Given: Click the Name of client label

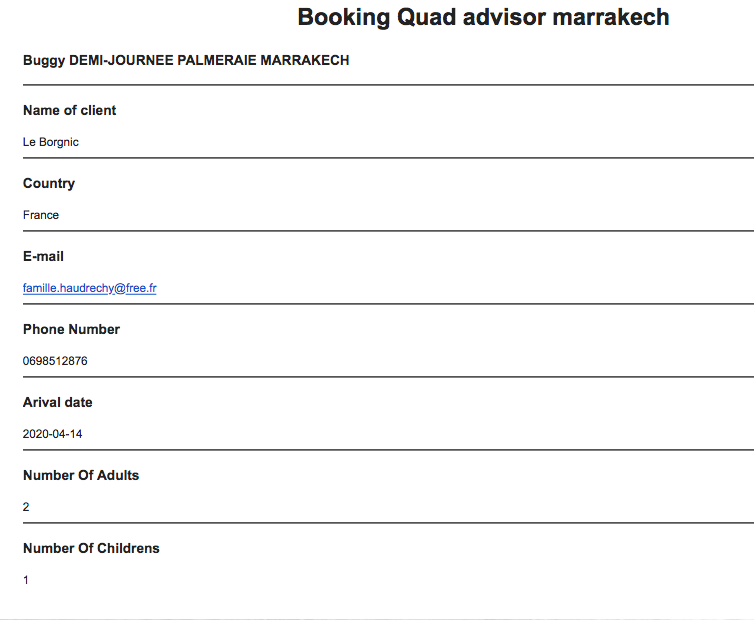Looking at the screenshot, I should click(69, 110).
